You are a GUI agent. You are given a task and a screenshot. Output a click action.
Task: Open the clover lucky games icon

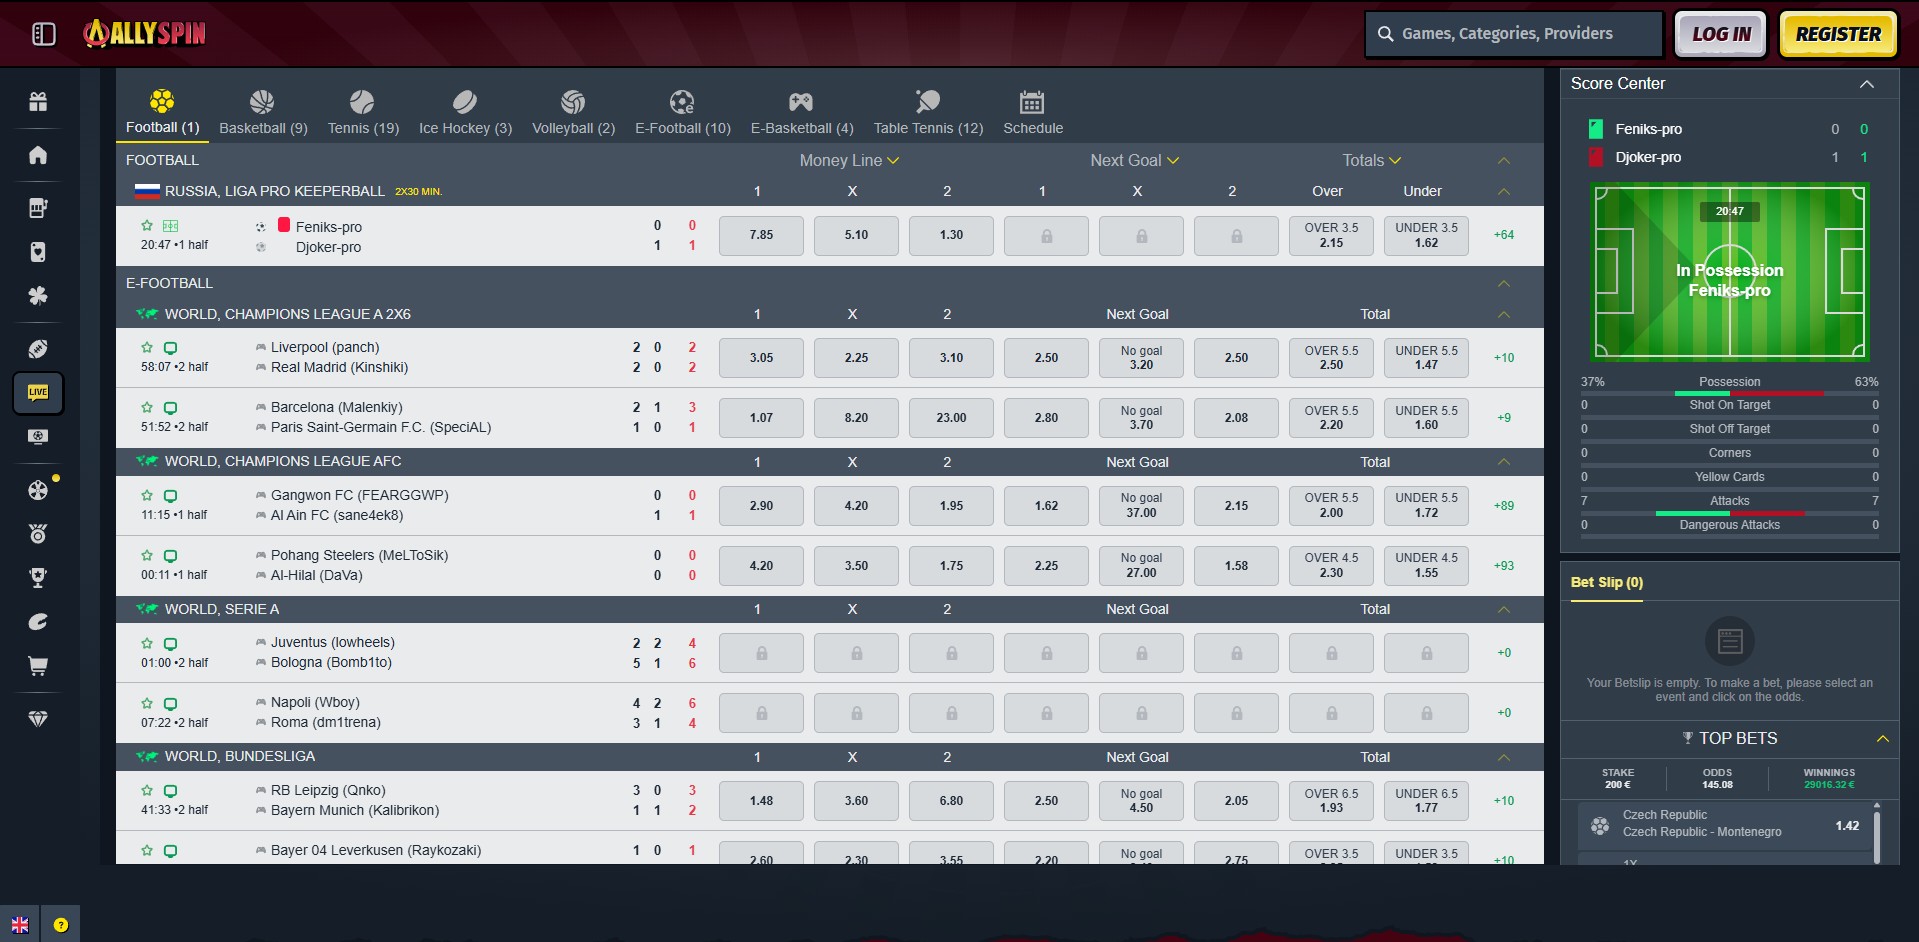click(38, 296)
